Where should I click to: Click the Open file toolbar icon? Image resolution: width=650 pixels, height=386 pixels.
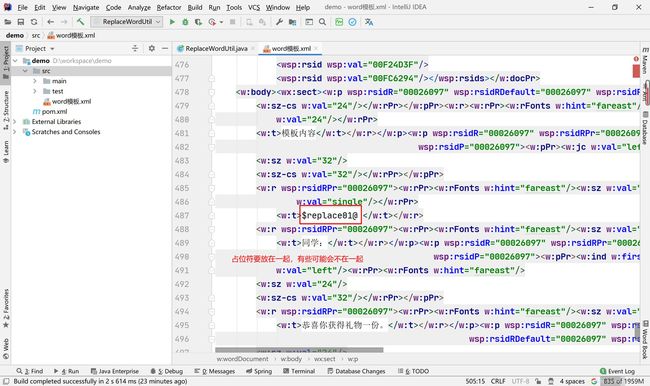click(x=7, y=22)
